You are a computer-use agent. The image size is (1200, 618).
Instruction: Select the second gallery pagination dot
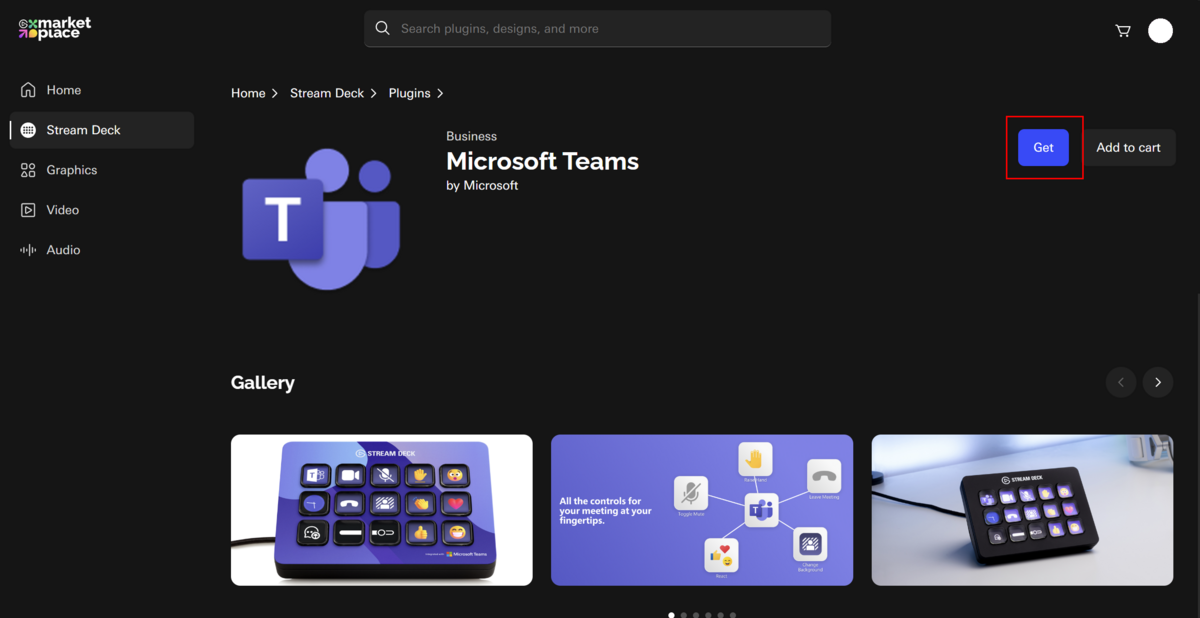click(684, 615)
